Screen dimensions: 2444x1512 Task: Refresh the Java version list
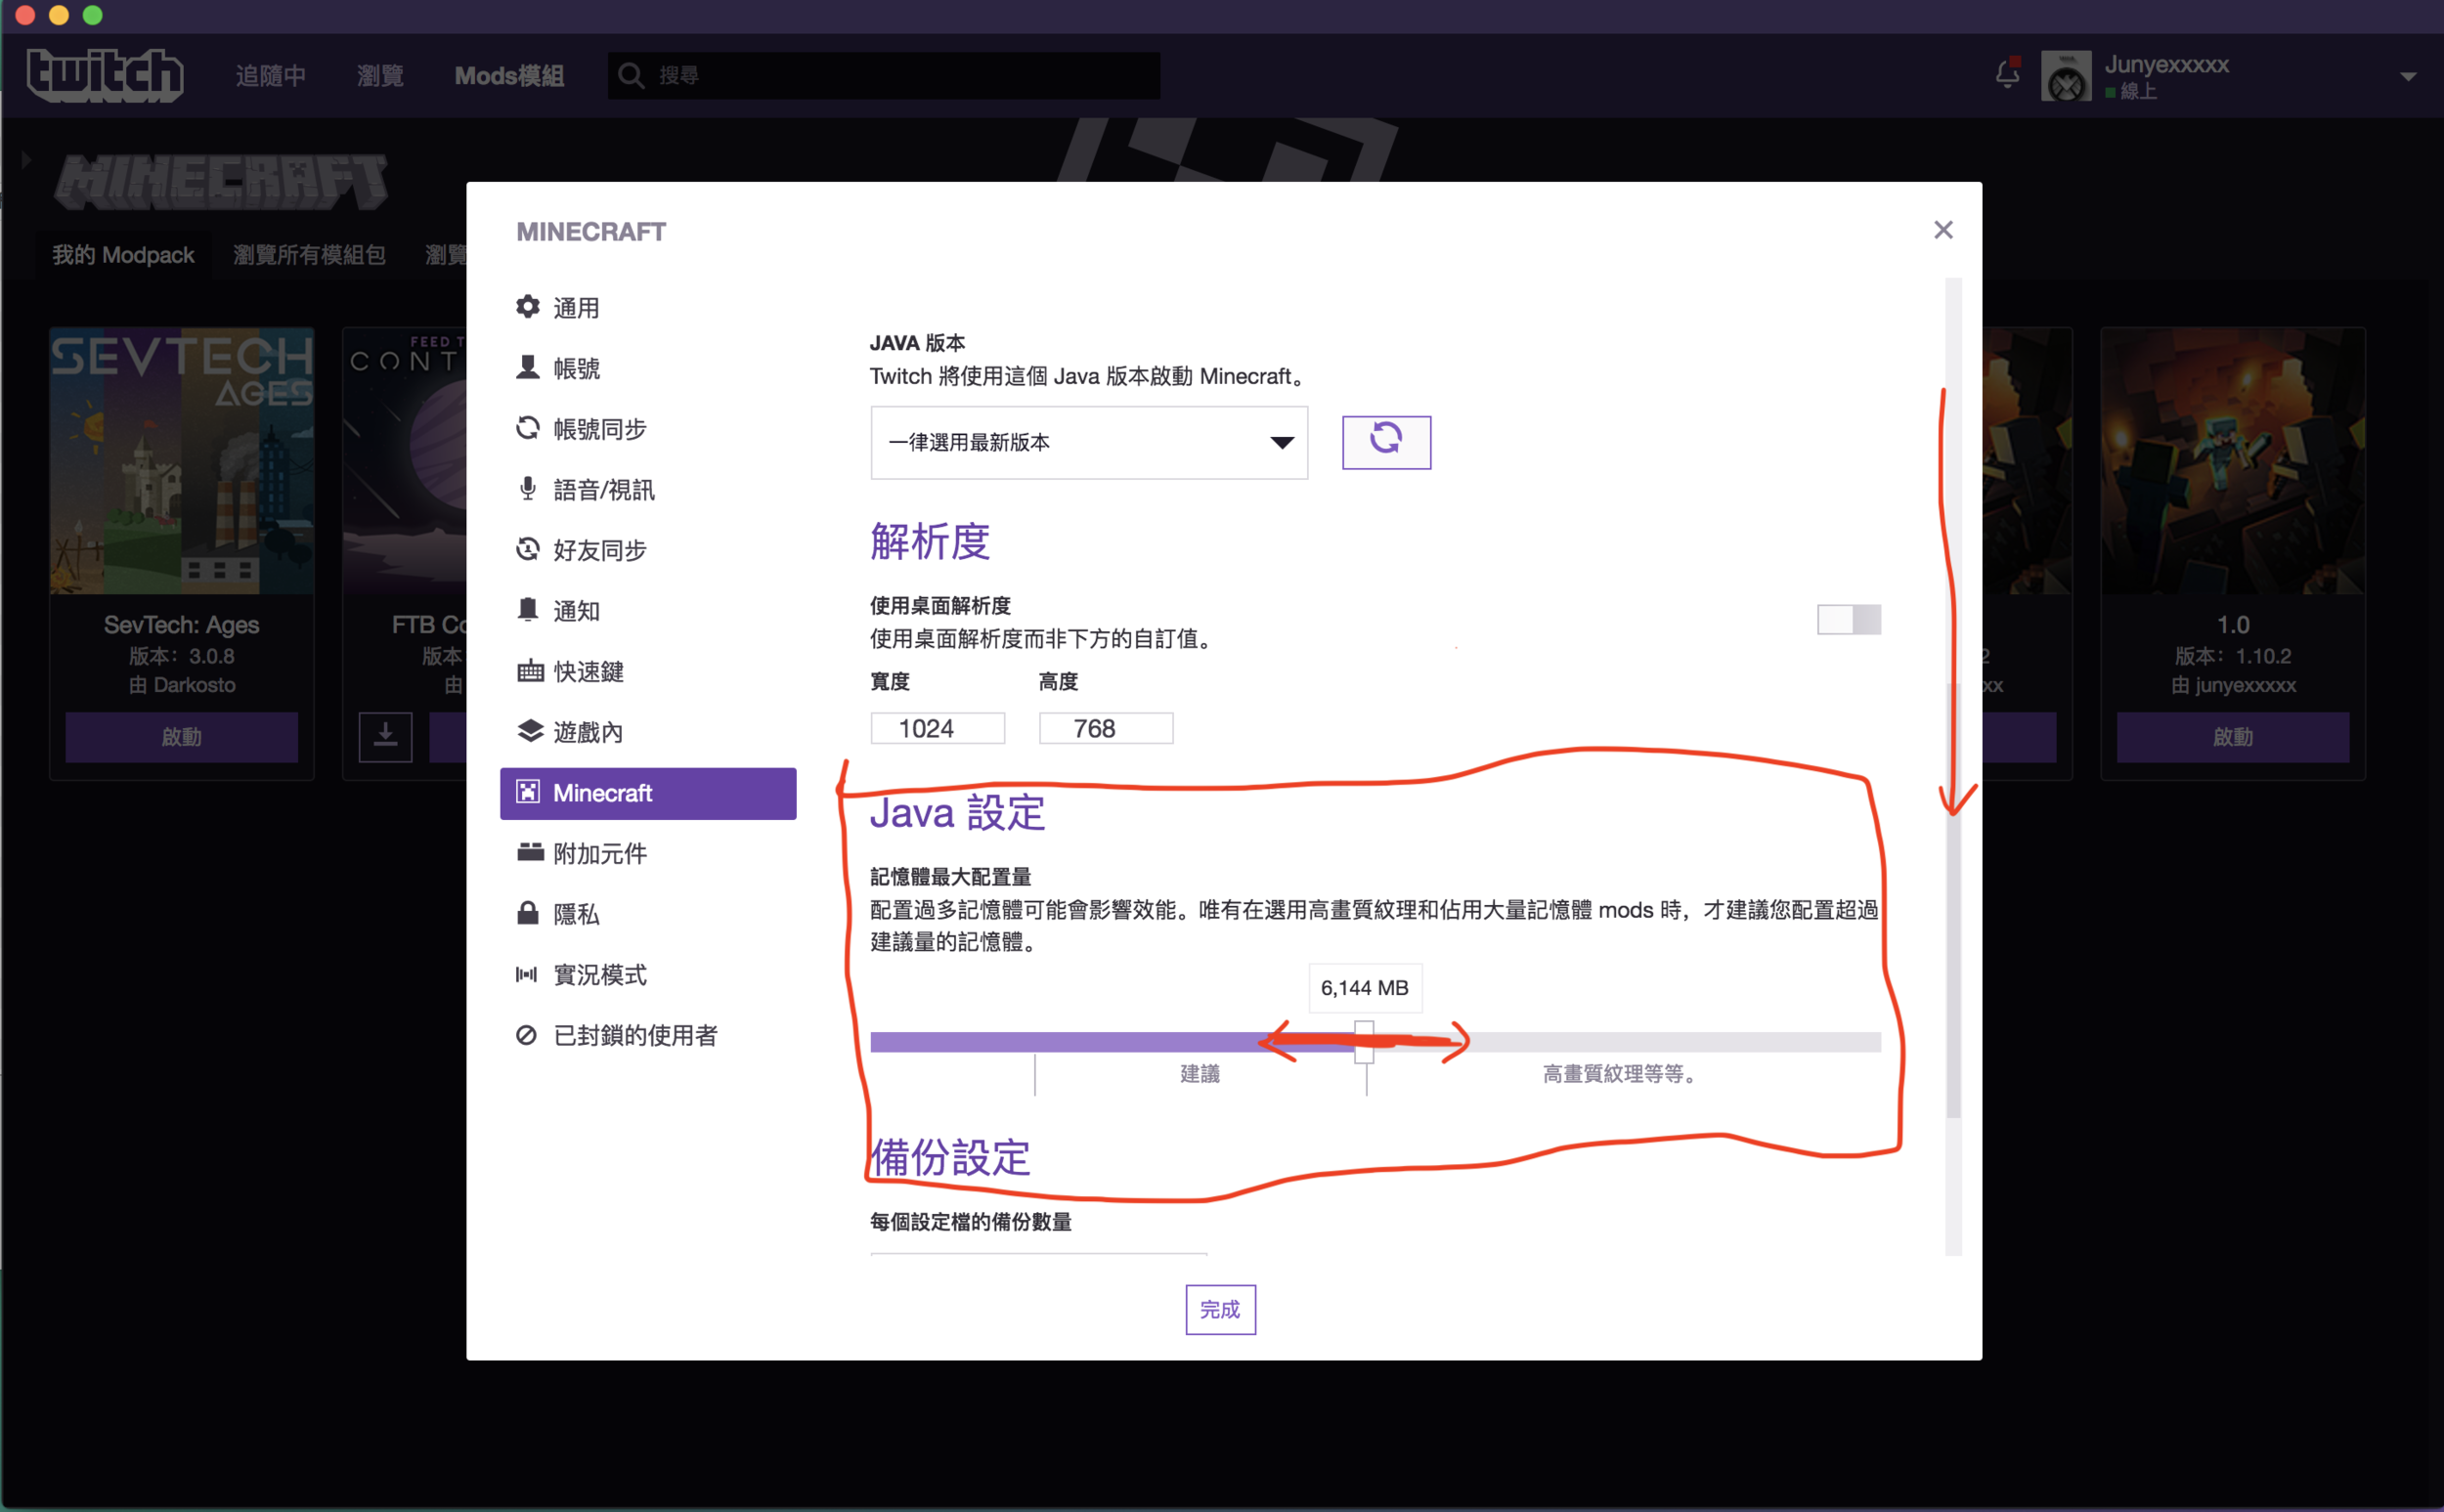(x=1386, y=442)
